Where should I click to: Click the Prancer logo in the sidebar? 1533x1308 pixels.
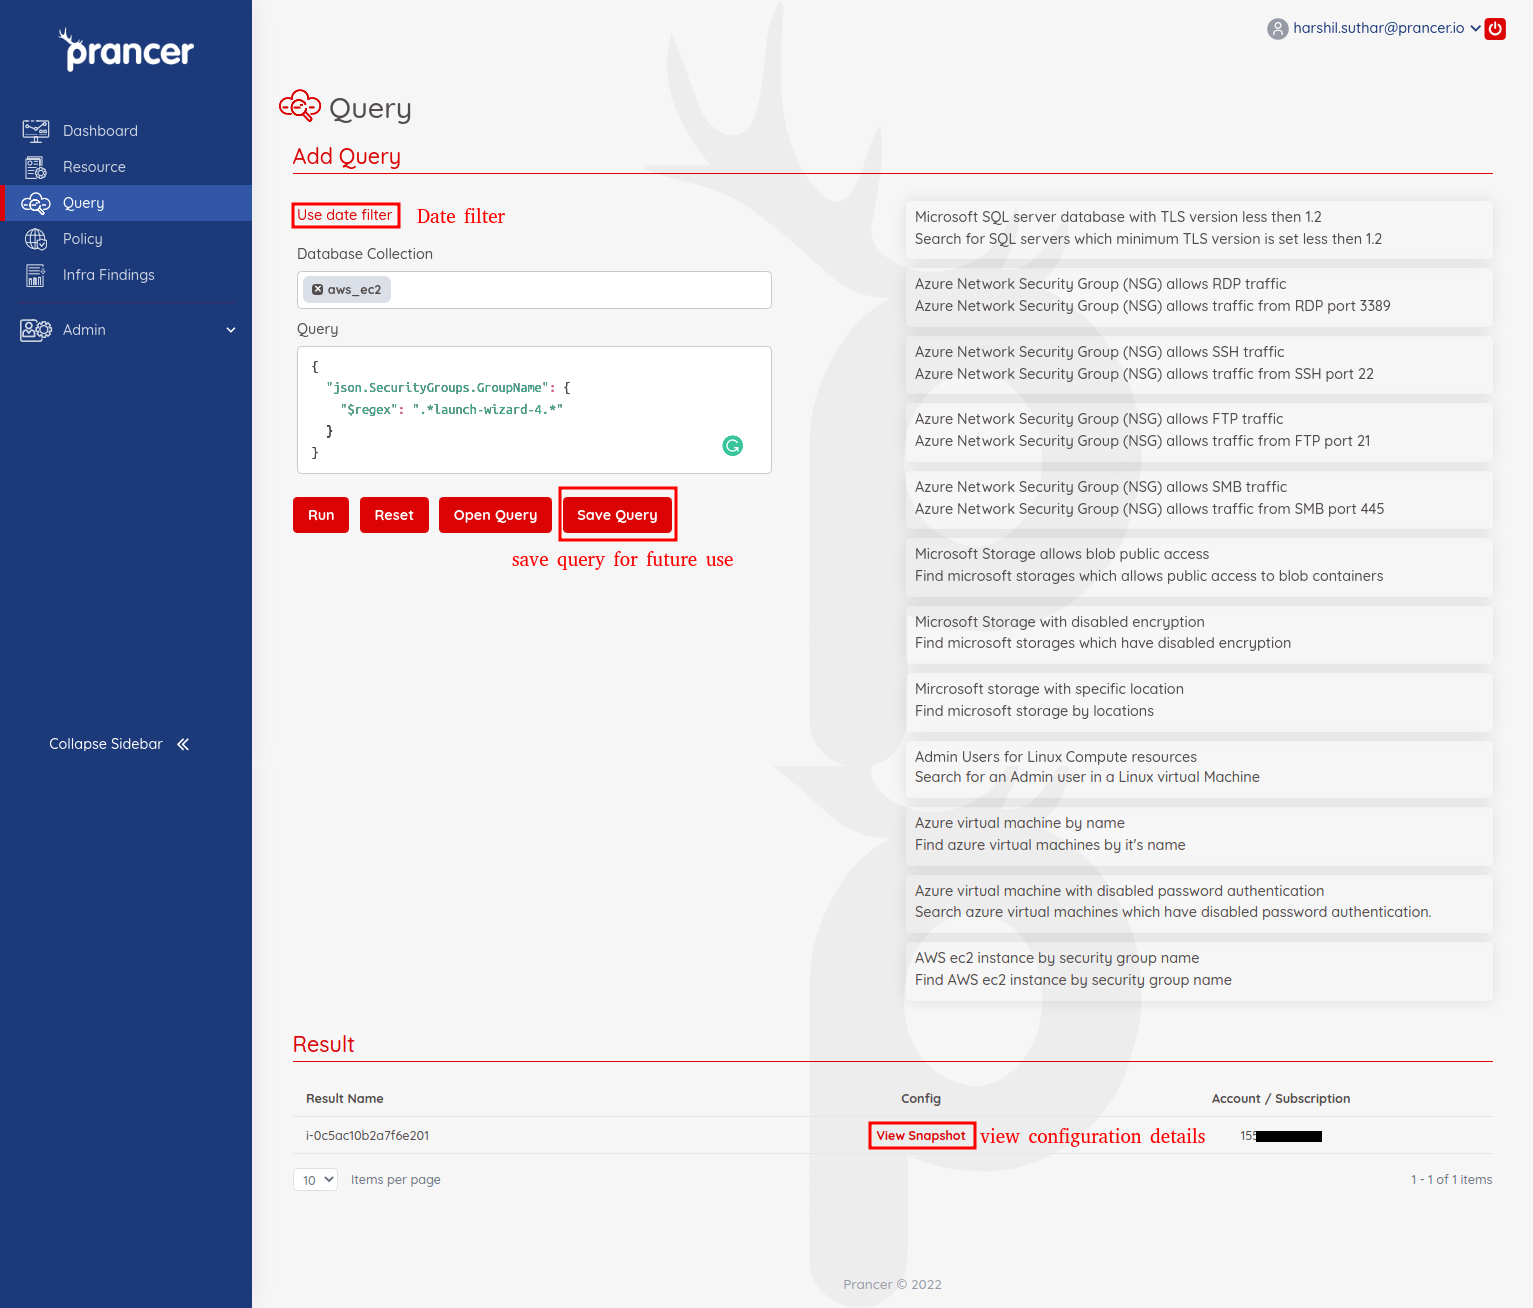click(x=126, y=50)
